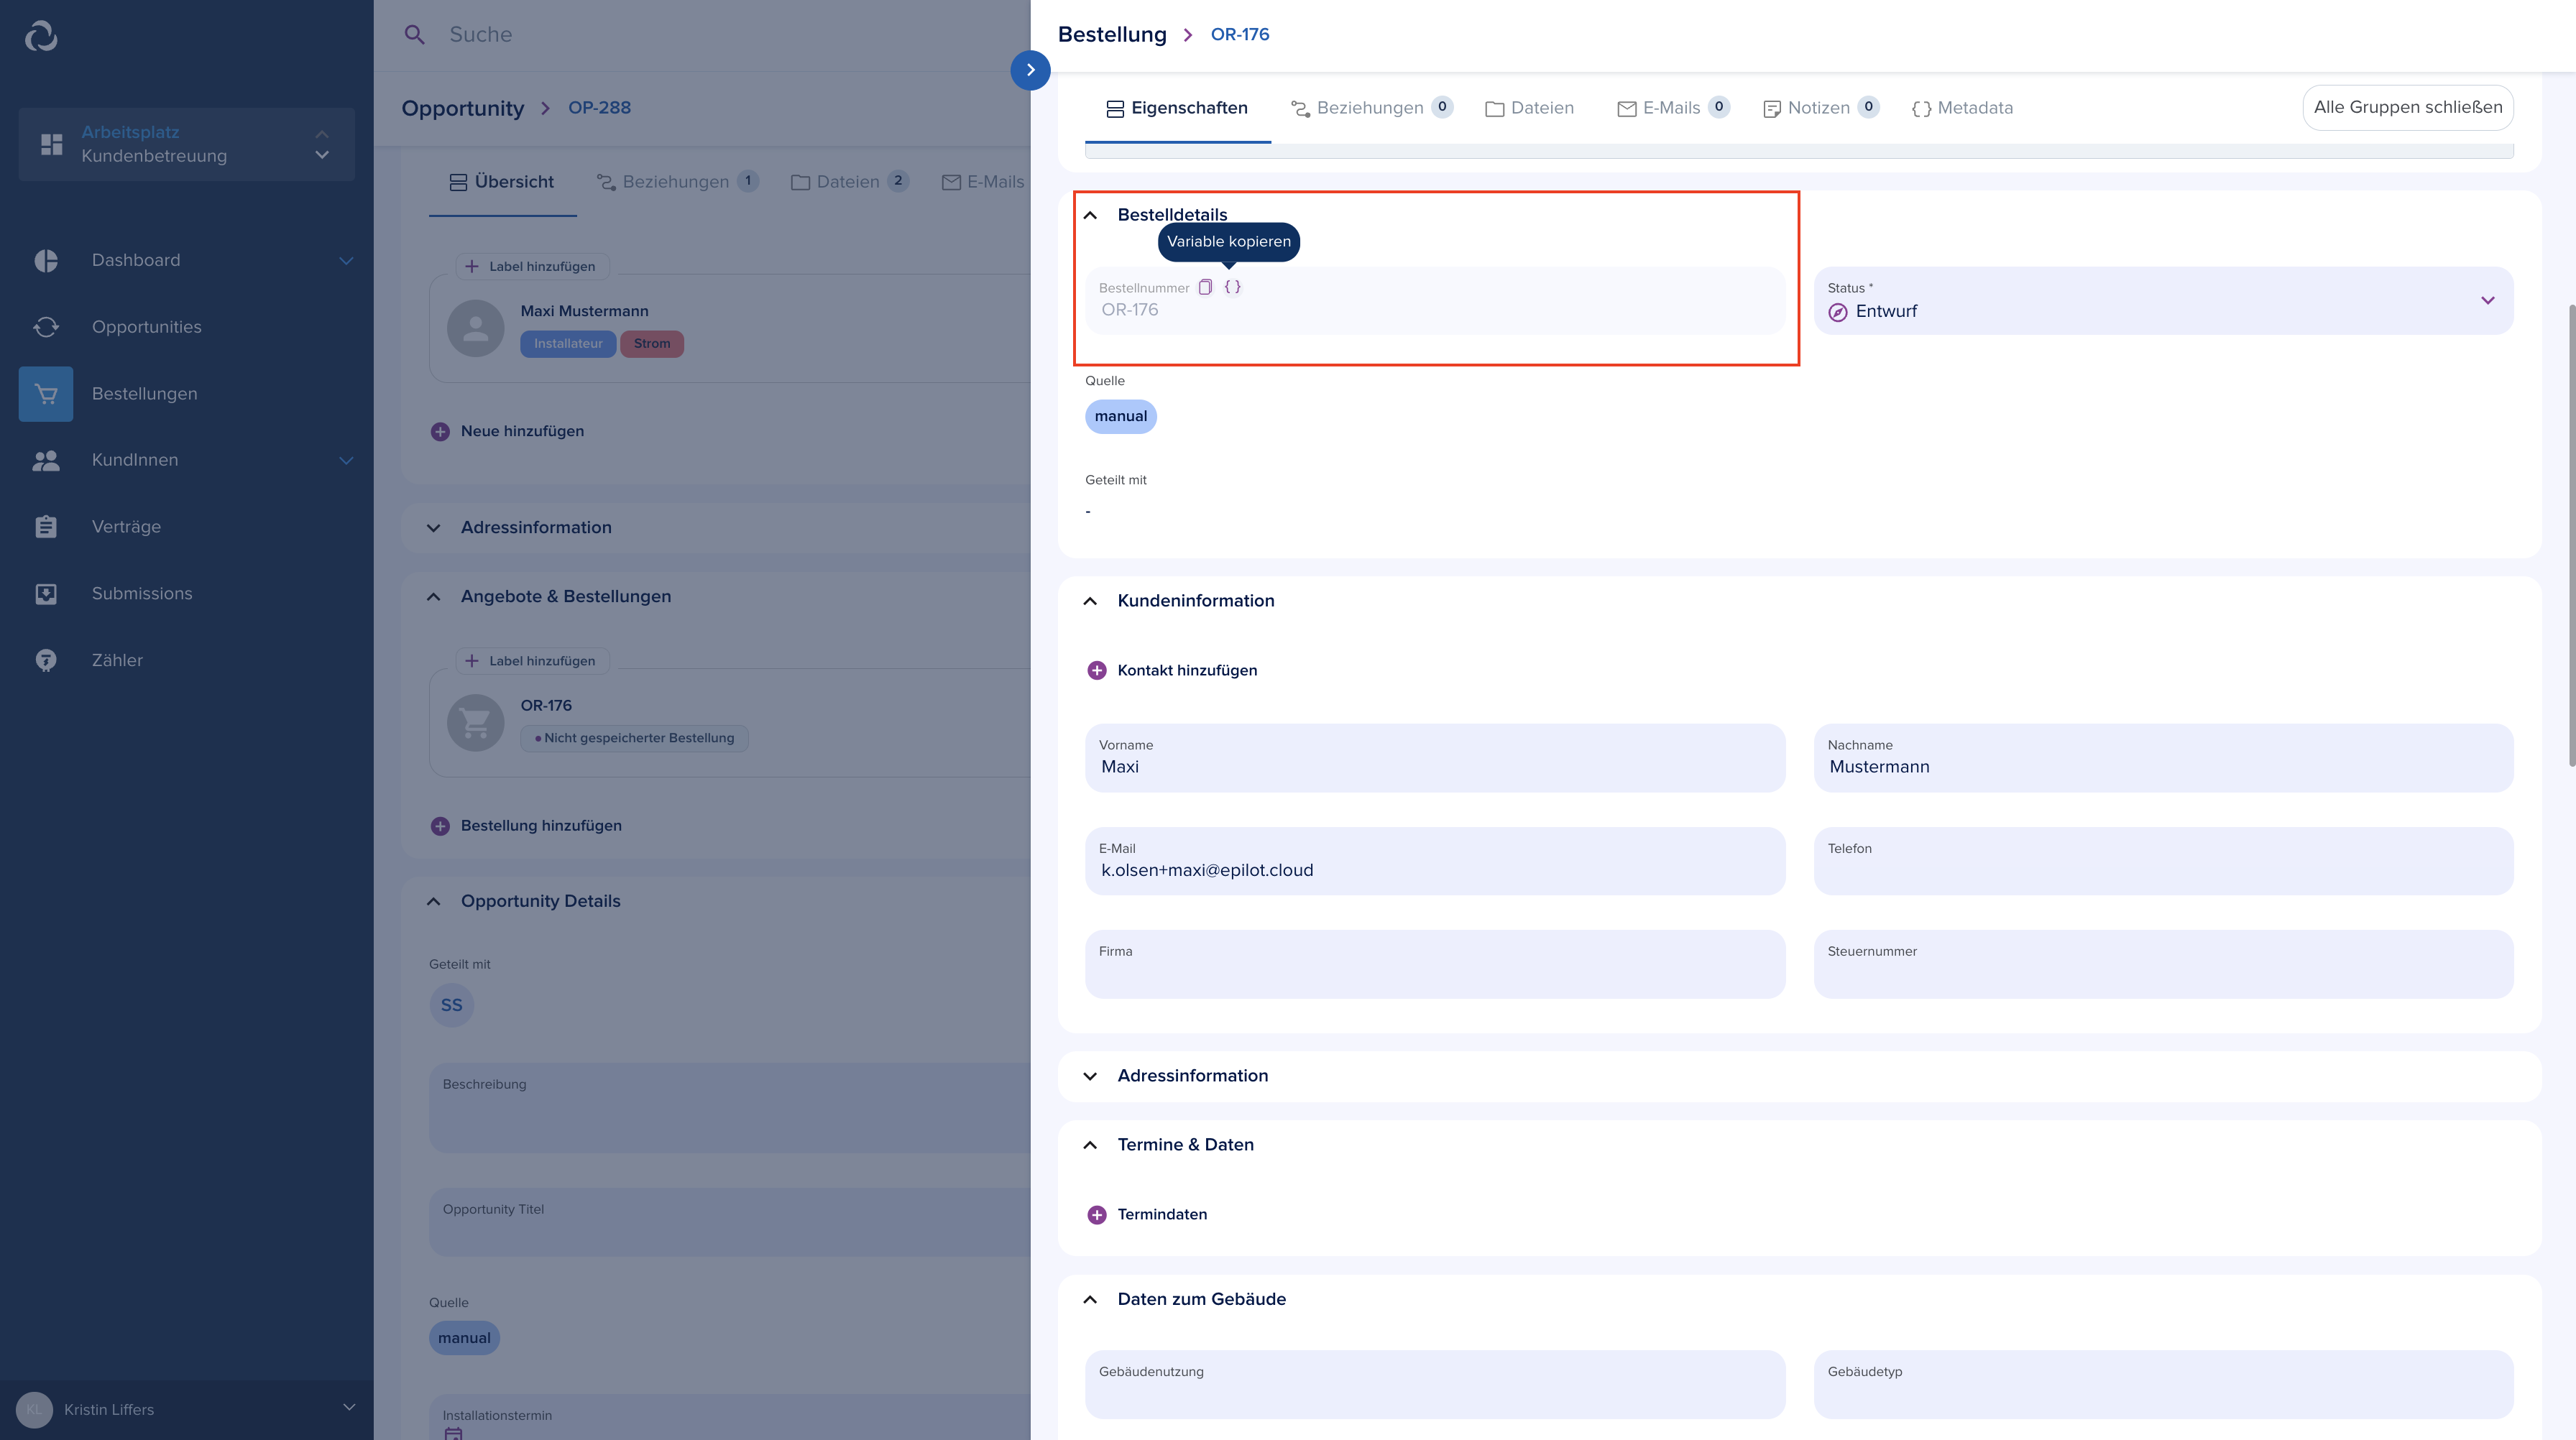Open the Arbeitsplatz Kundenbetreuung switcher
This screenshot has height=1440, width=2576.
[187, 144]
